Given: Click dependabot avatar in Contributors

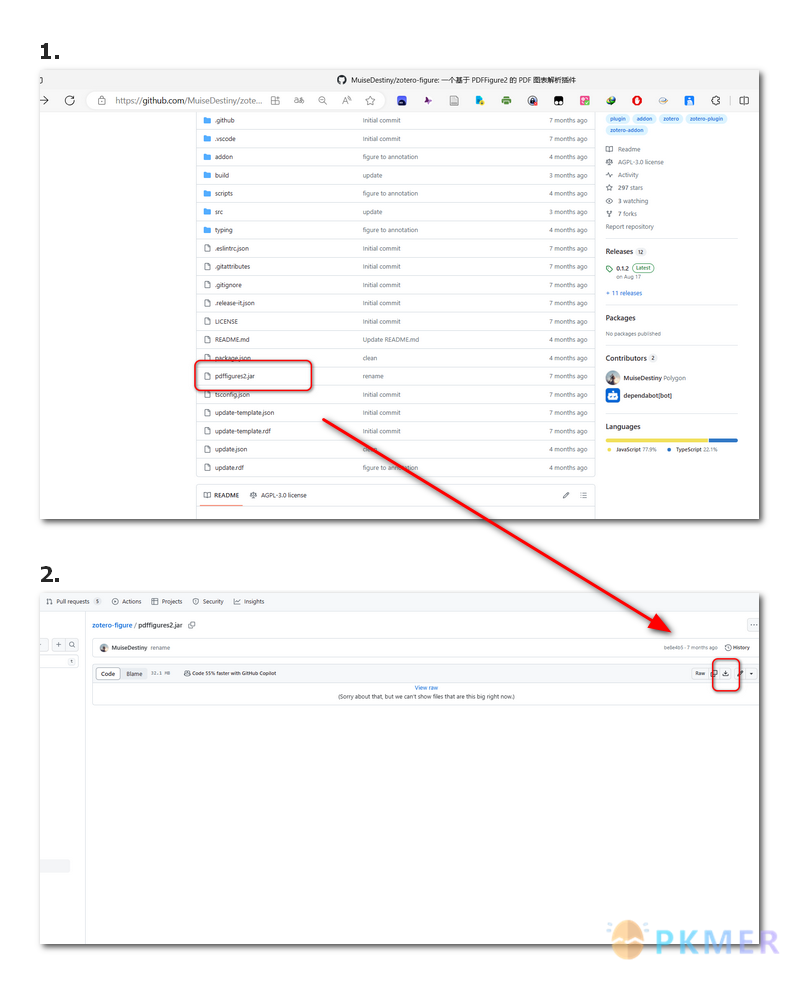Looking at the screenshot, I should 613,395.
